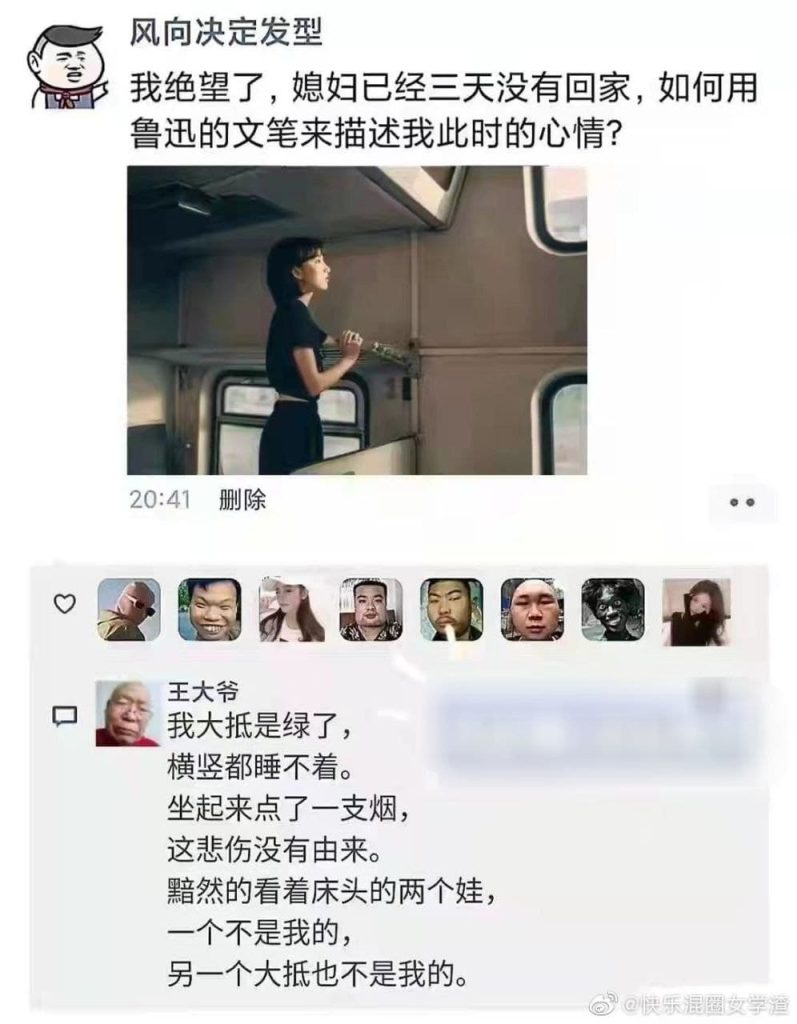Tap the comment text beginning 我大抵是绿了
797x1024 pixels.
(331, 850)
